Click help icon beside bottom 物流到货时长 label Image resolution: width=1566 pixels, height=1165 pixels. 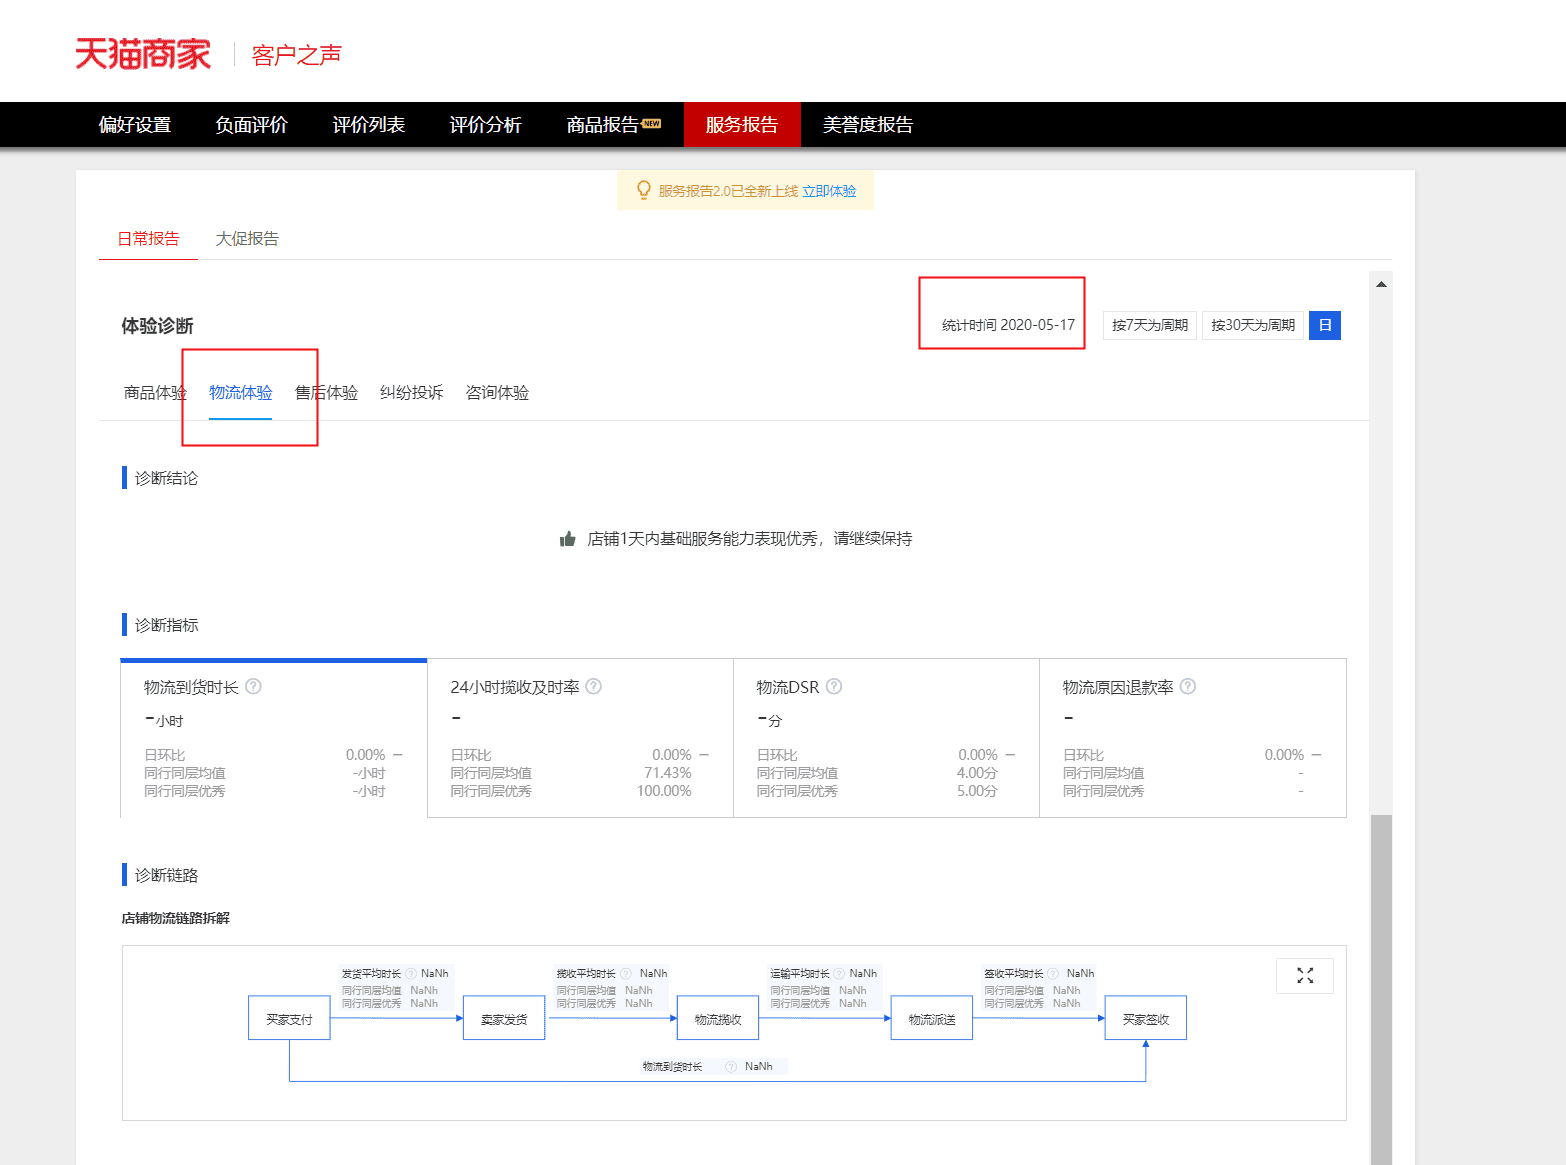point(731,1067)
